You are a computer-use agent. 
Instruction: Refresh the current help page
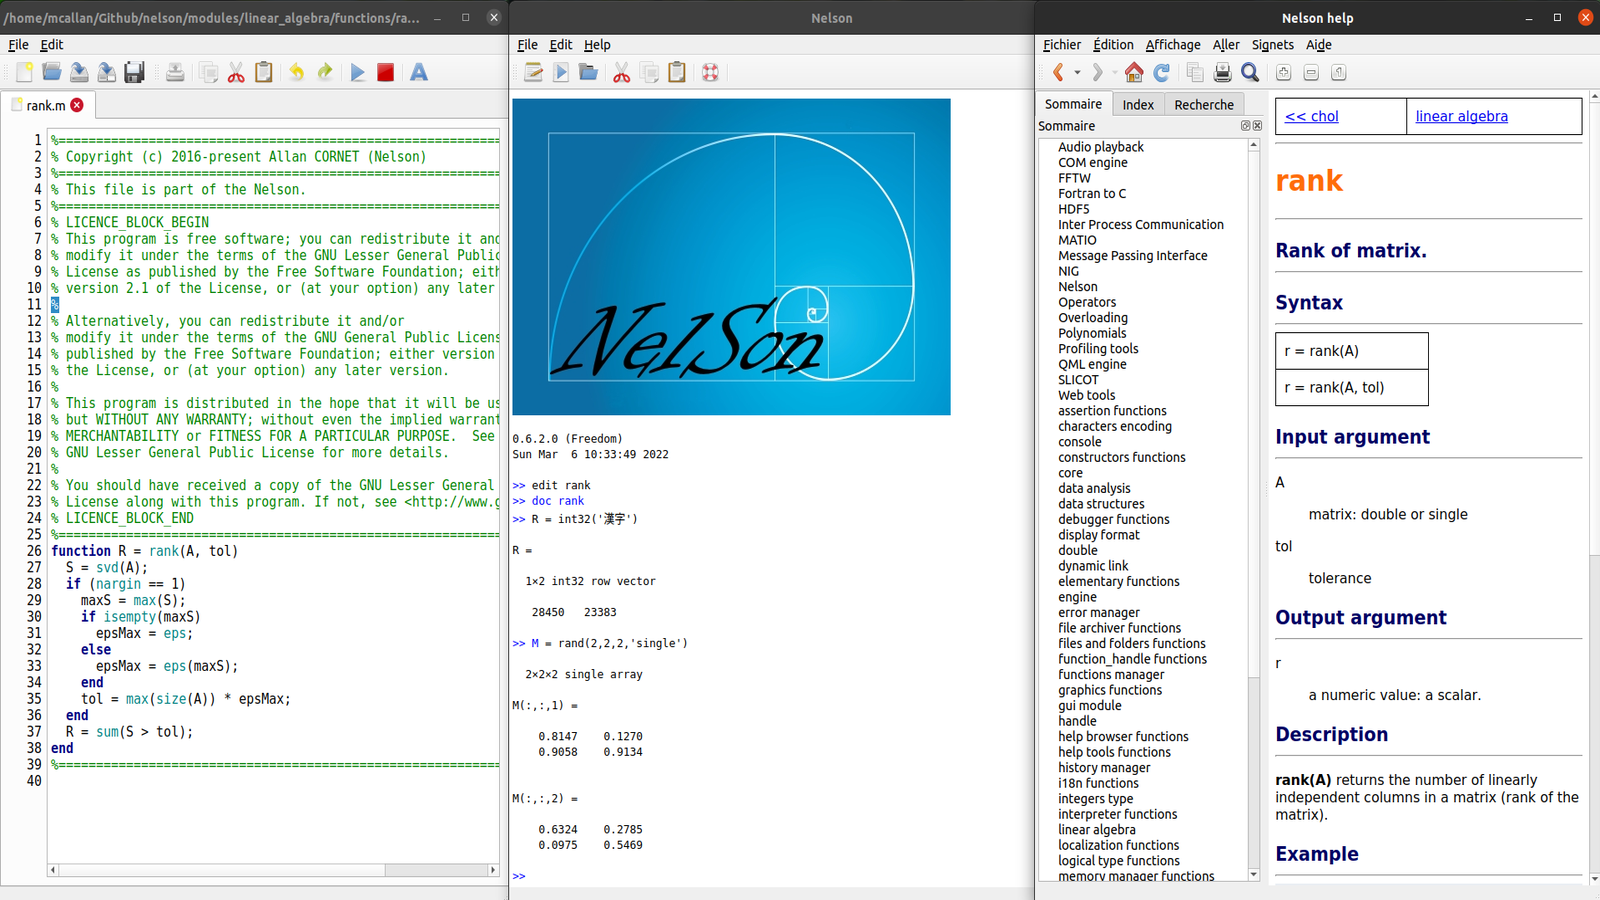pyautogui.click(x=1161, y=72)
